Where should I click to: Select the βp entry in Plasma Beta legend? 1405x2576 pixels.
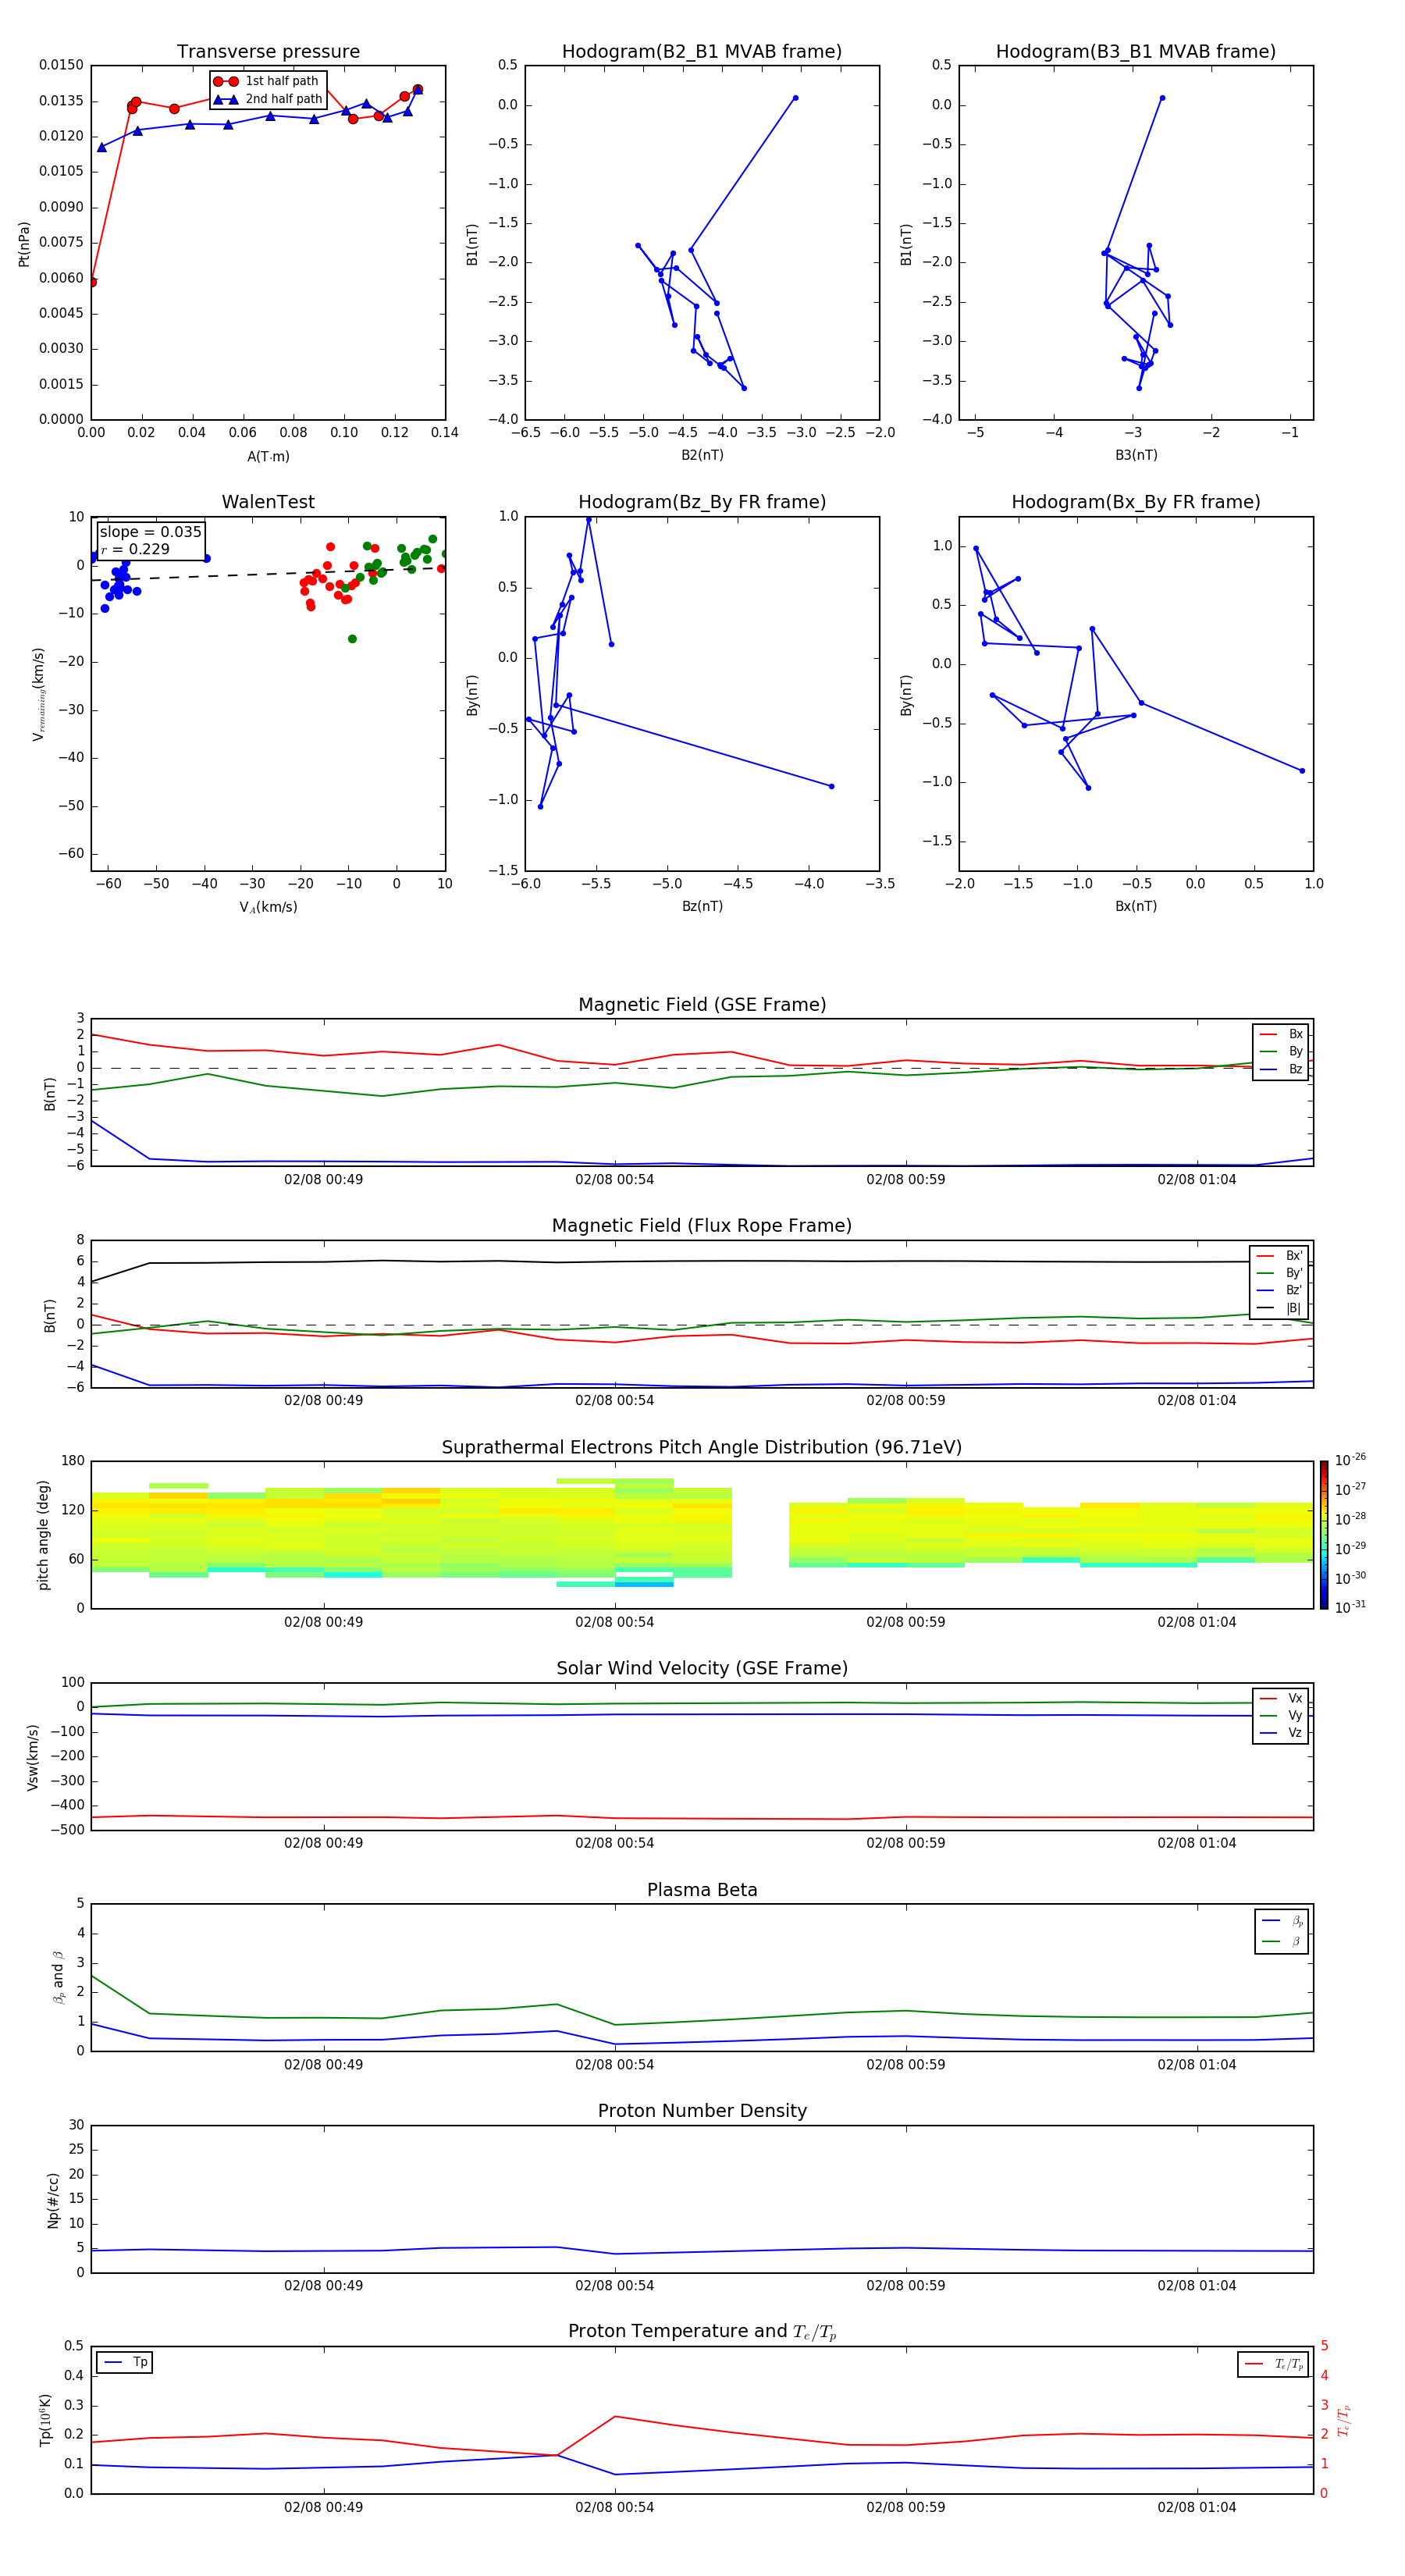tap(1282, 1921)
